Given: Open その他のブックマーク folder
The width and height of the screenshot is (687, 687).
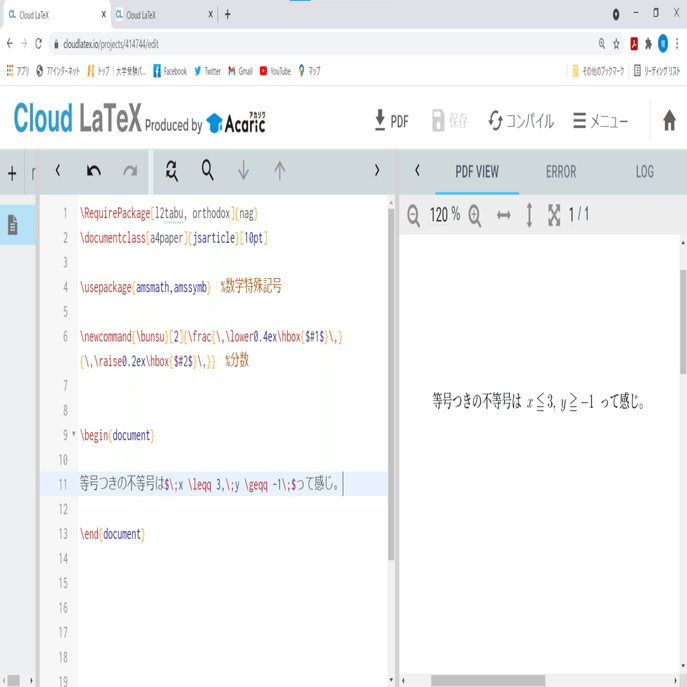Looking at the screenshot, I should pyautogui.click(x=598, y=71).
